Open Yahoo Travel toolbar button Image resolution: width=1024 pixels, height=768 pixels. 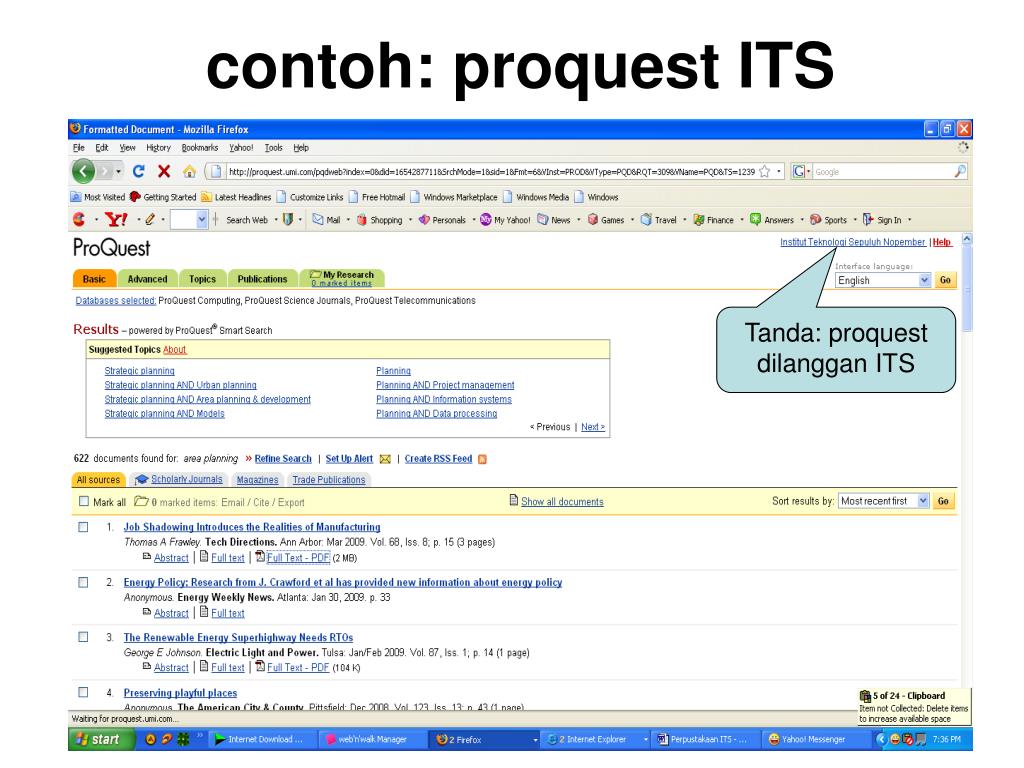(658, 220)
